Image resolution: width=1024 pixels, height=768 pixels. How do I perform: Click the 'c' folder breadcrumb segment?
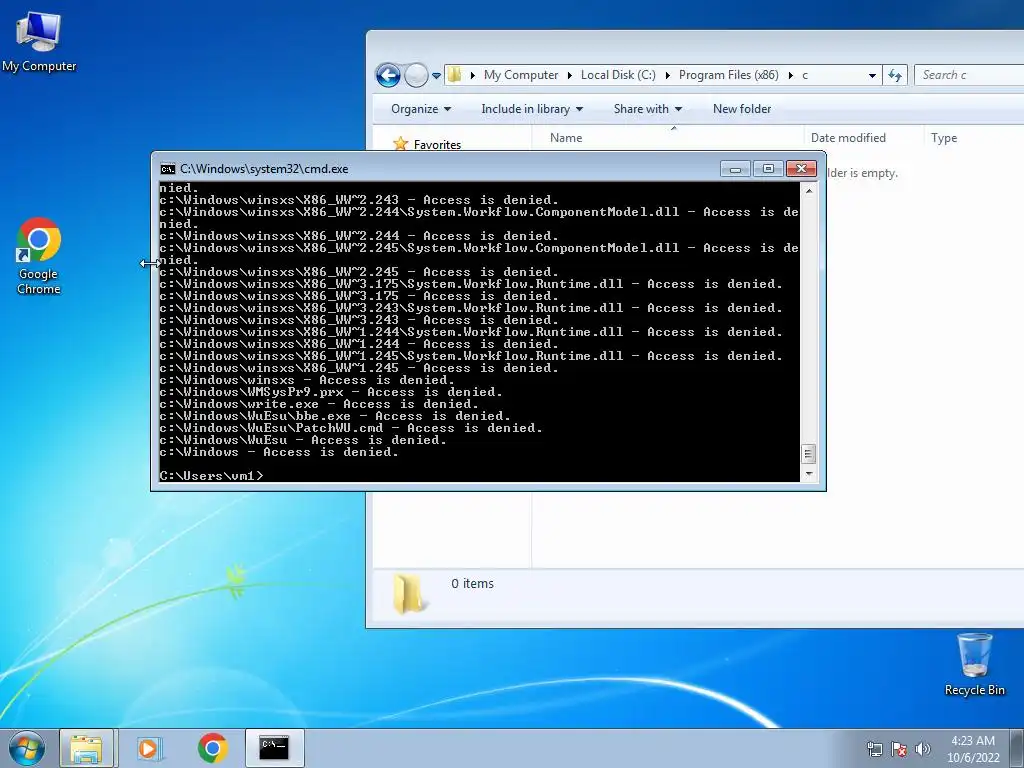(805, 75)
